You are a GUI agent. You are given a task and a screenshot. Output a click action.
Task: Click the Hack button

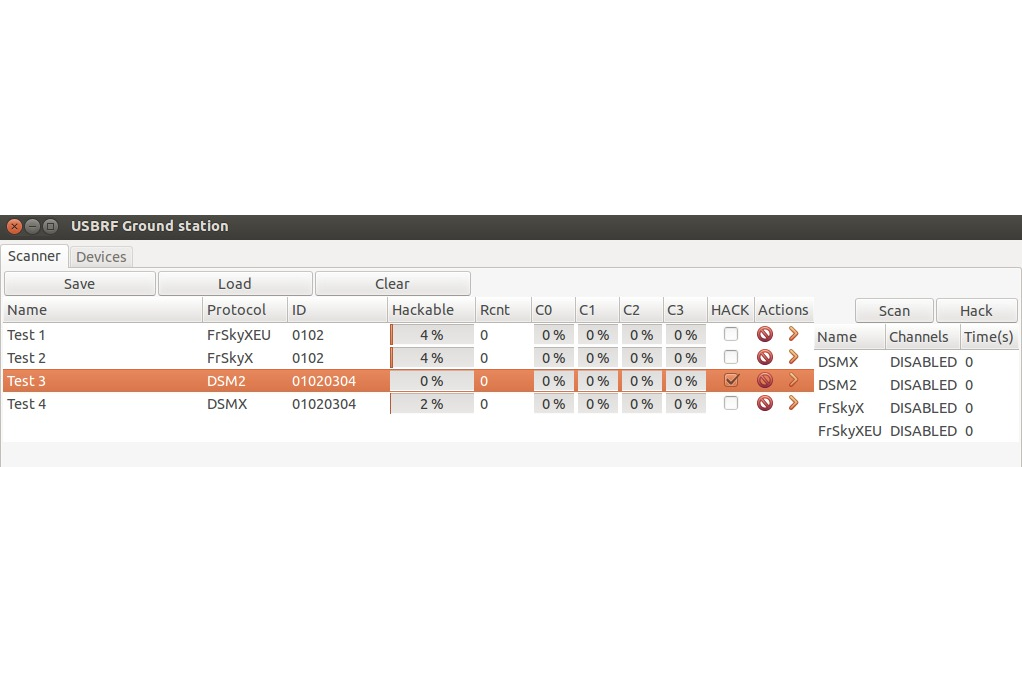tap(976, 311)
